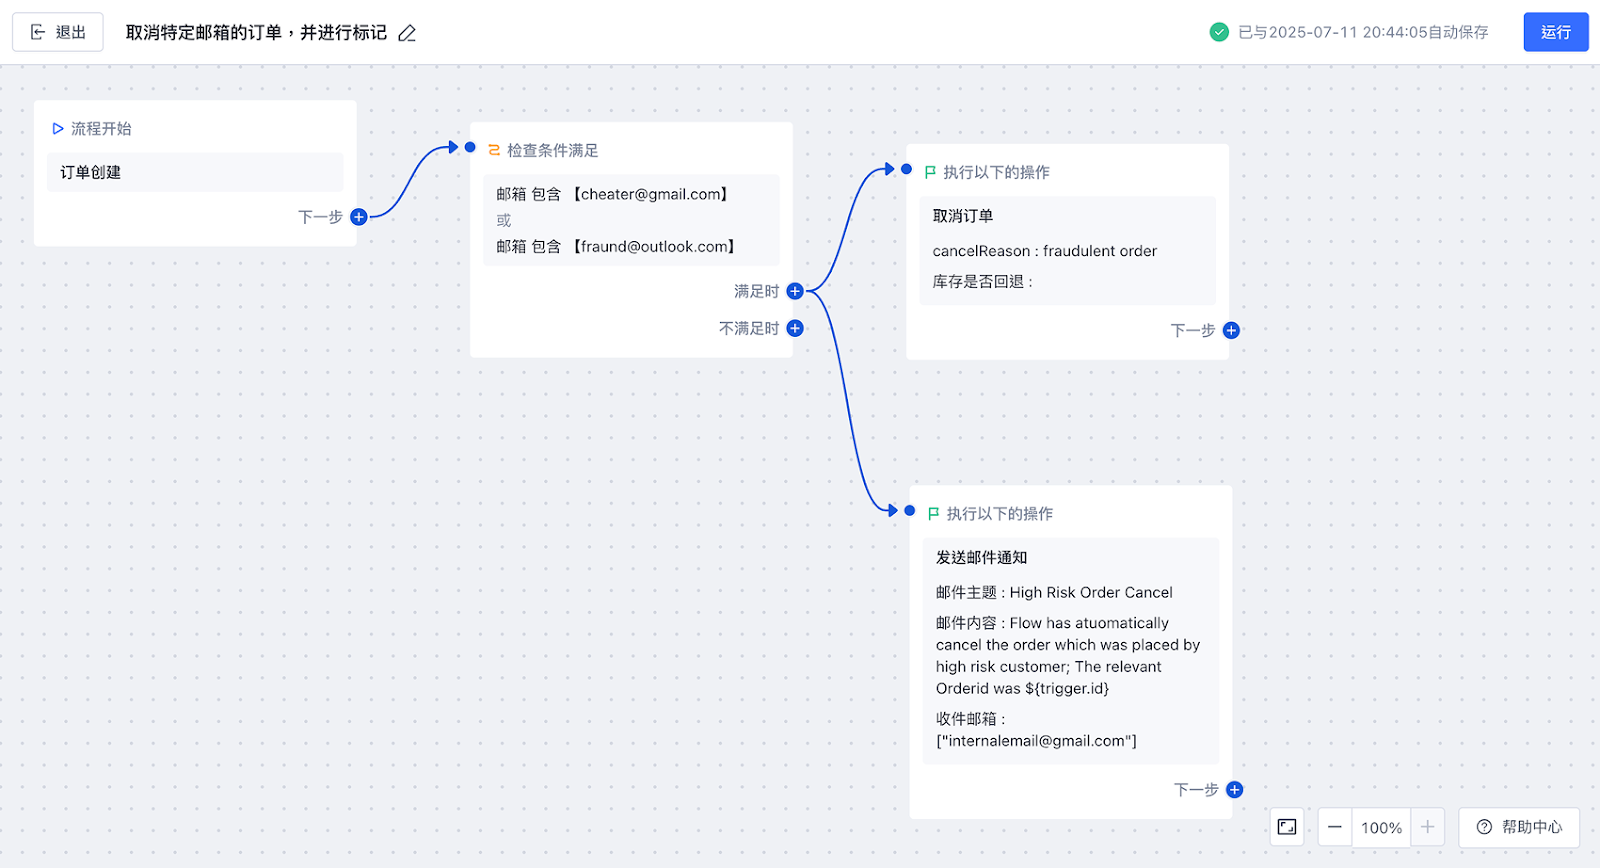Zoom out with the minus button
The width and height of the screenshot is (1600, 868).
click(1334, 827)
